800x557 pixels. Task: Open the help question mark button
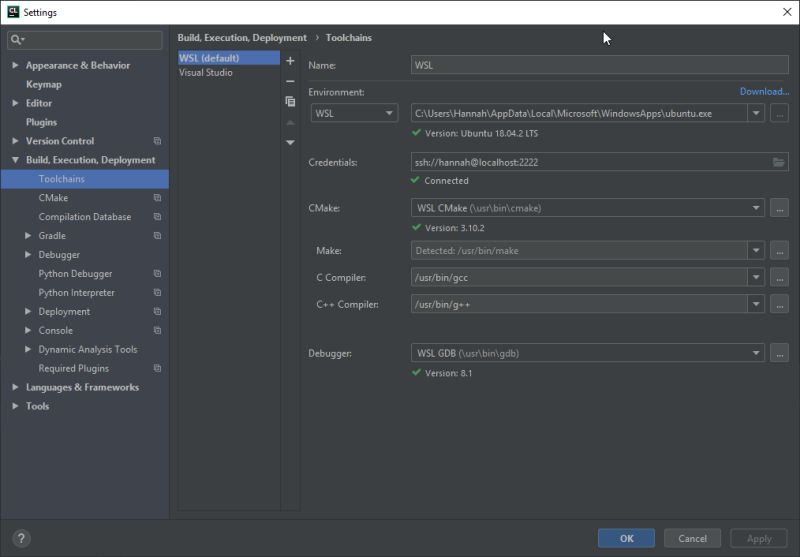tap(21, 538)
